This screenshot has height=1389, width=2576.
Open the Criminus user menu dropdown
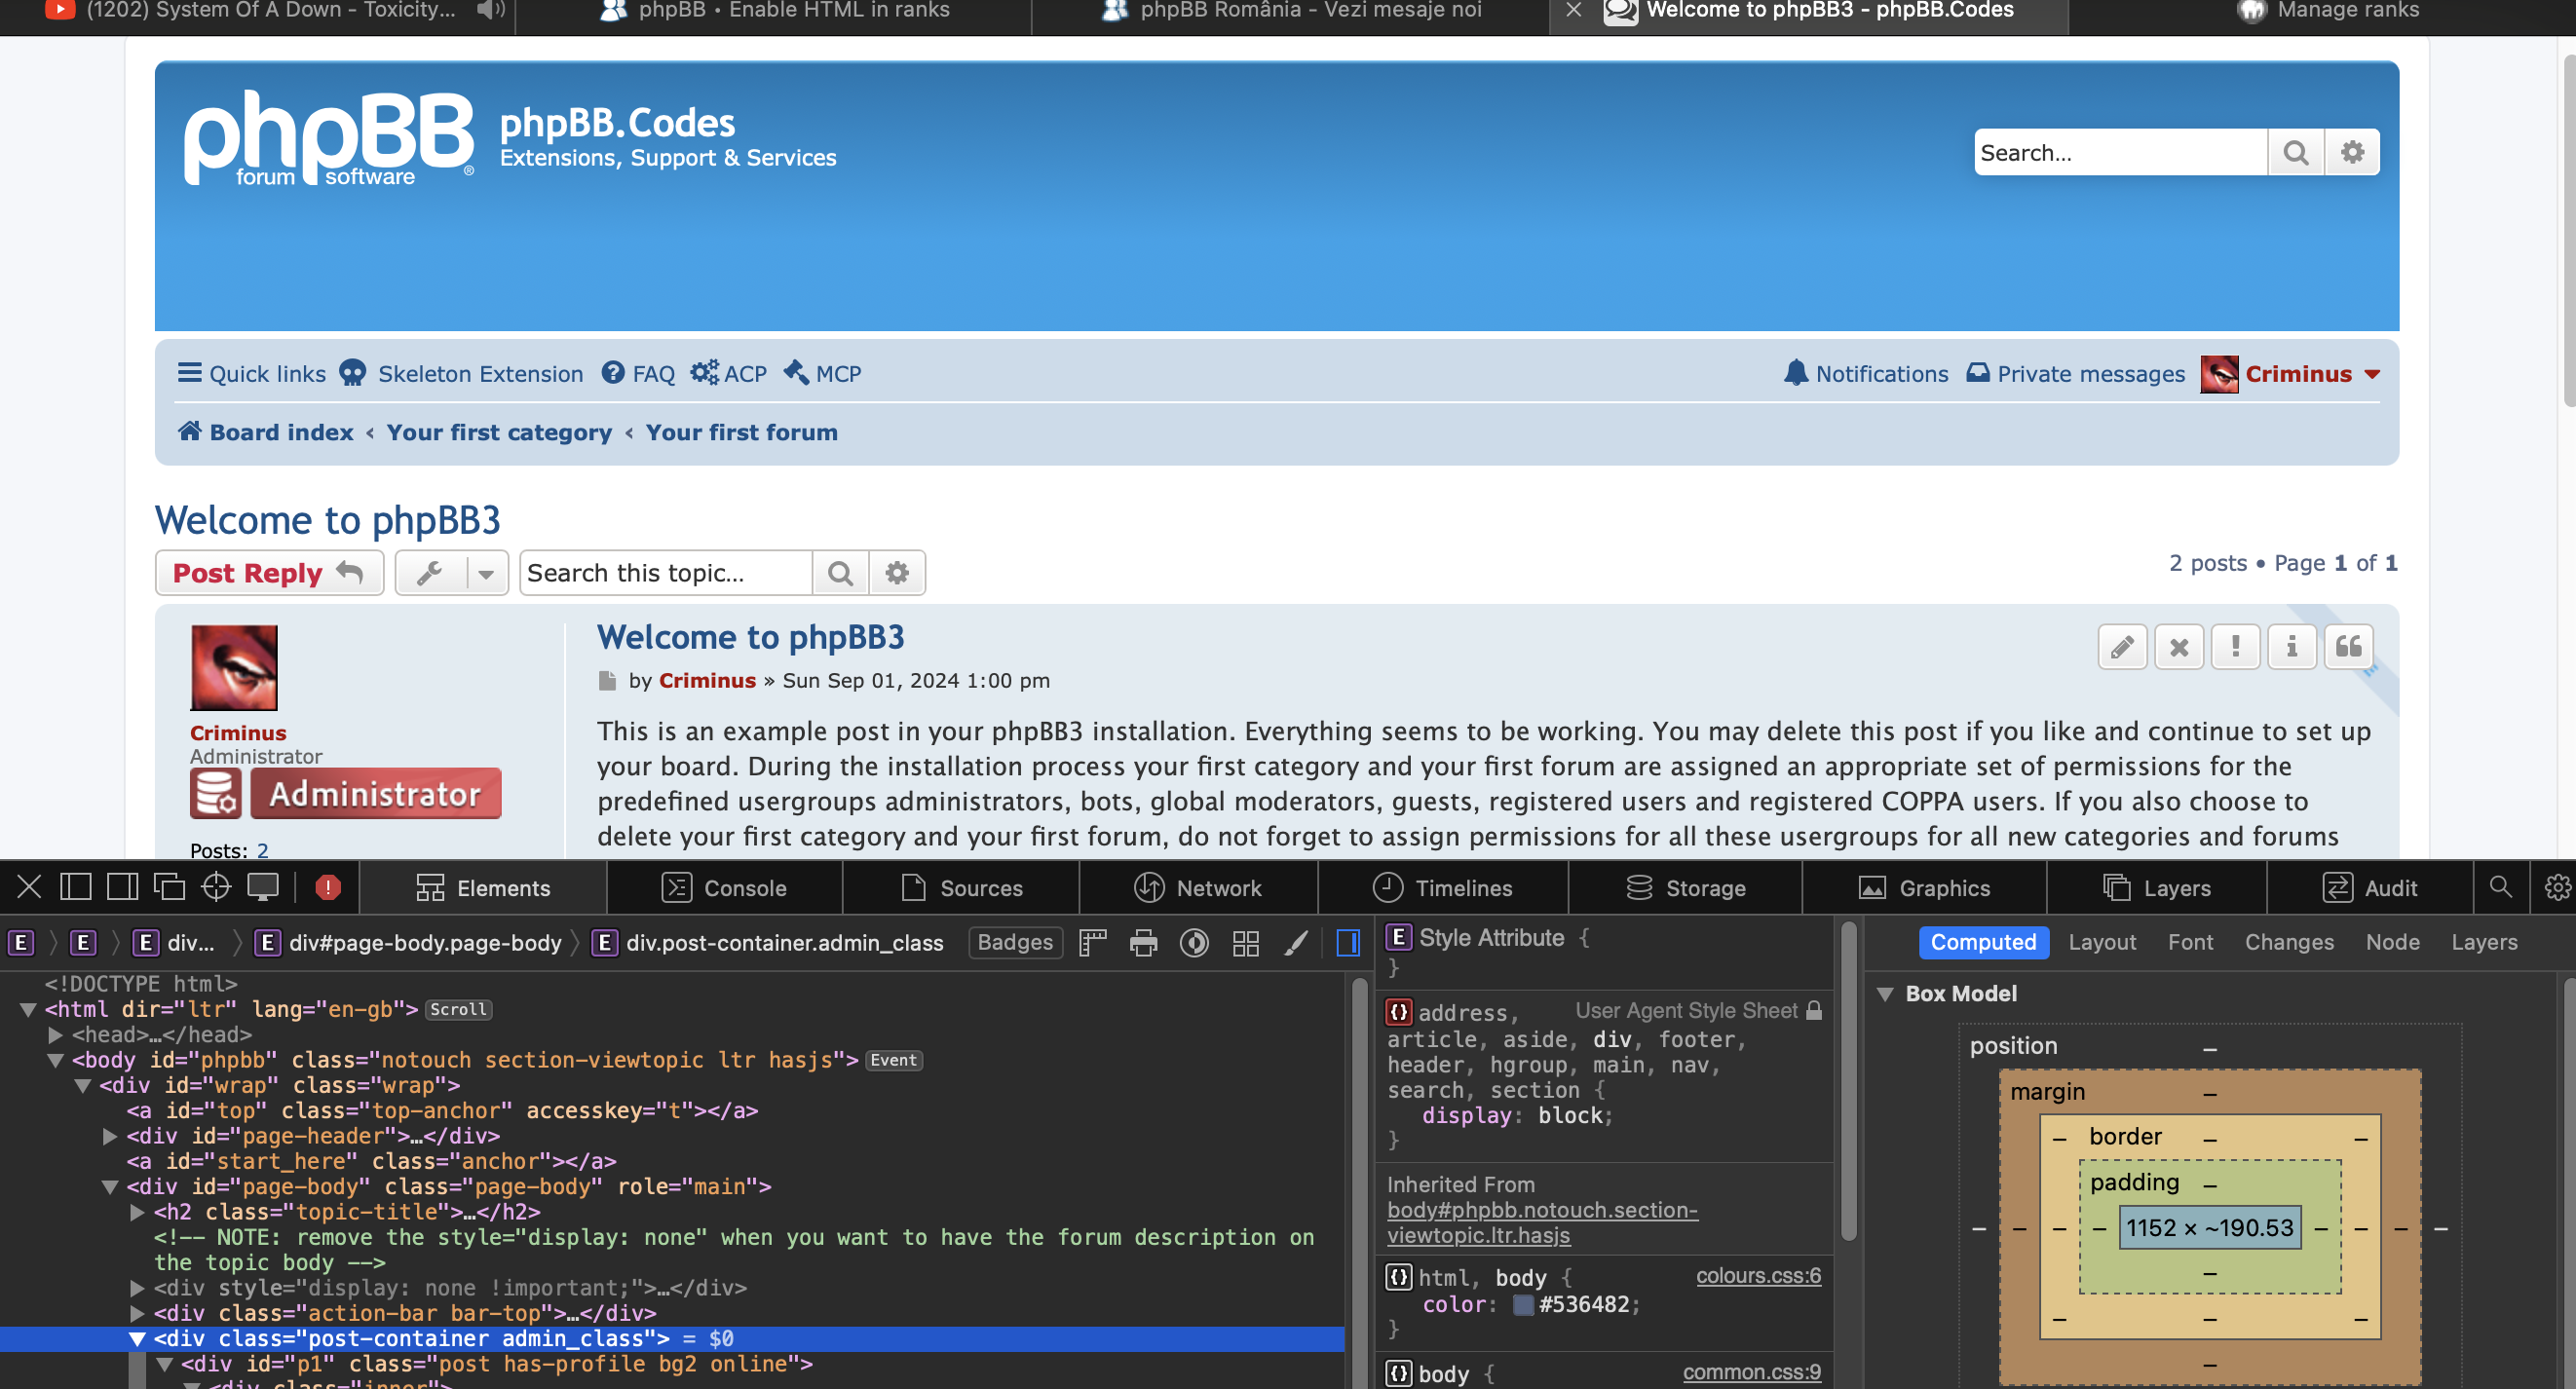(x=2290, y=374)
